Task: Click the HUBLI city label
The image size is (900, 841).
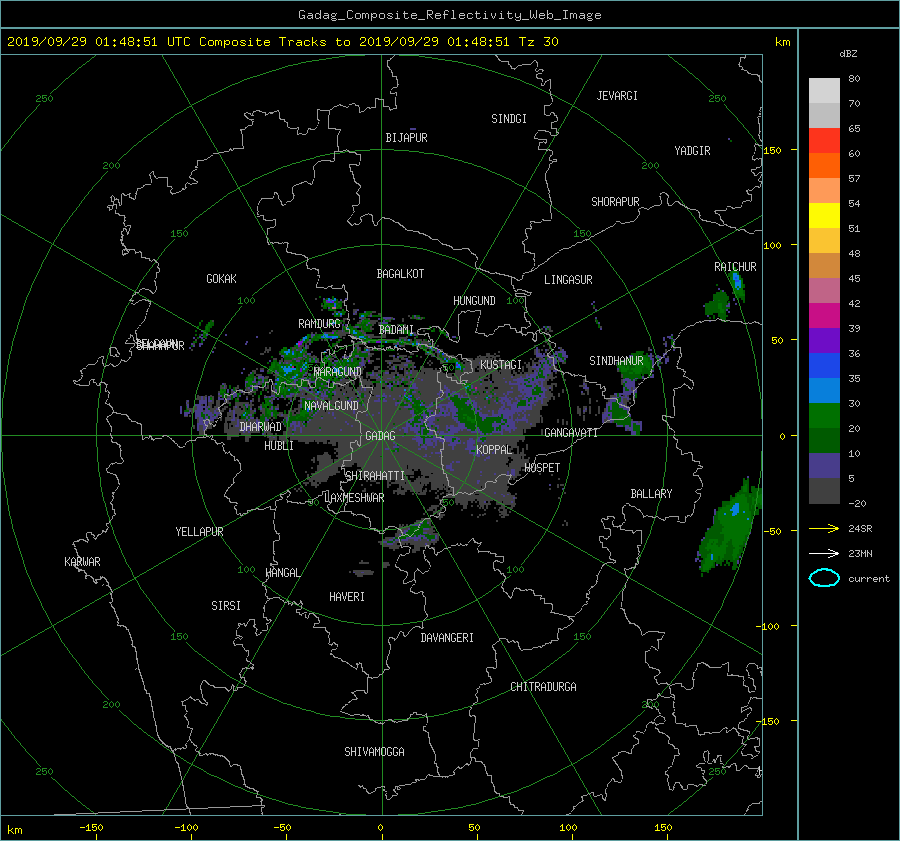Action: tap(278, 445)
